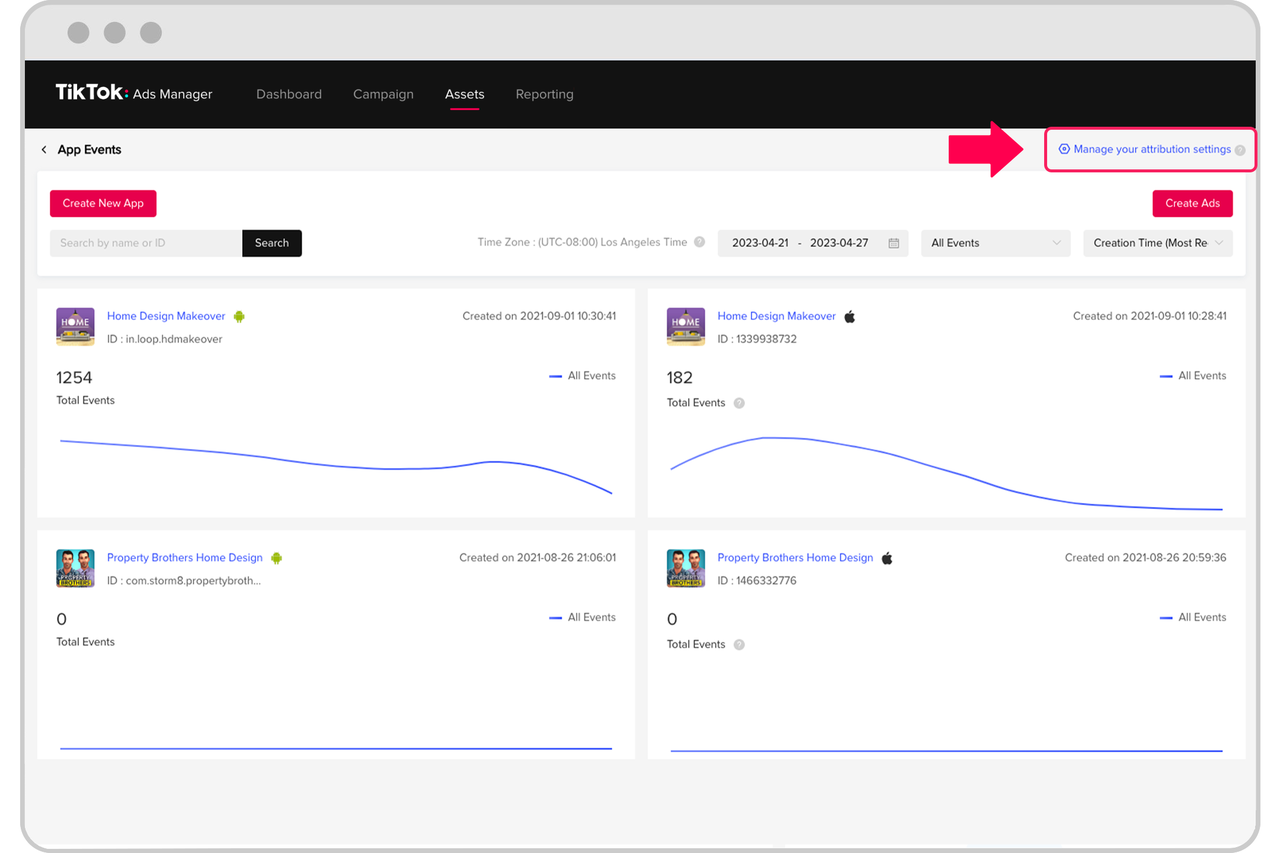Open Home Design Makeover Android app link
This screenshot has height=853, width=1280.
(166, 316)
